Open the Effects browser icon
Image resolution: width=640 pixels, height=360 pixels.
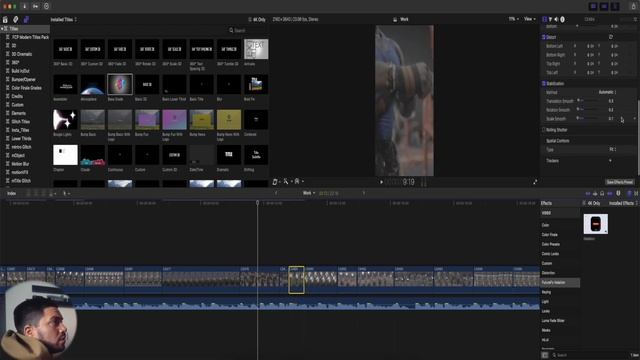[x=629, y=193]
